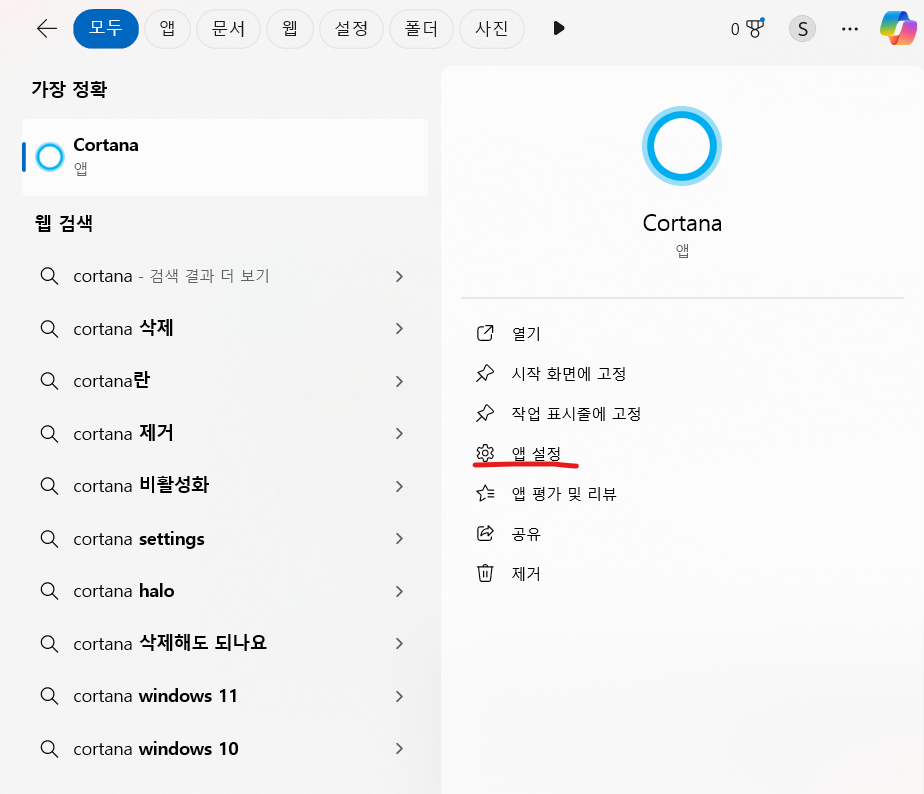Expand the chevron for 'cortana 비활성화'
924x794 pixels.
[x=399, y=486]
